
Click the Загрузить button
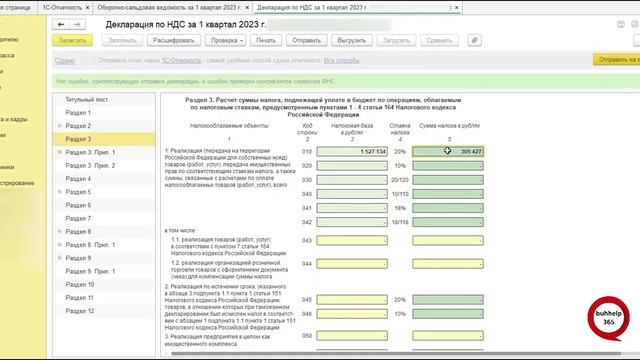click(396, 40)
